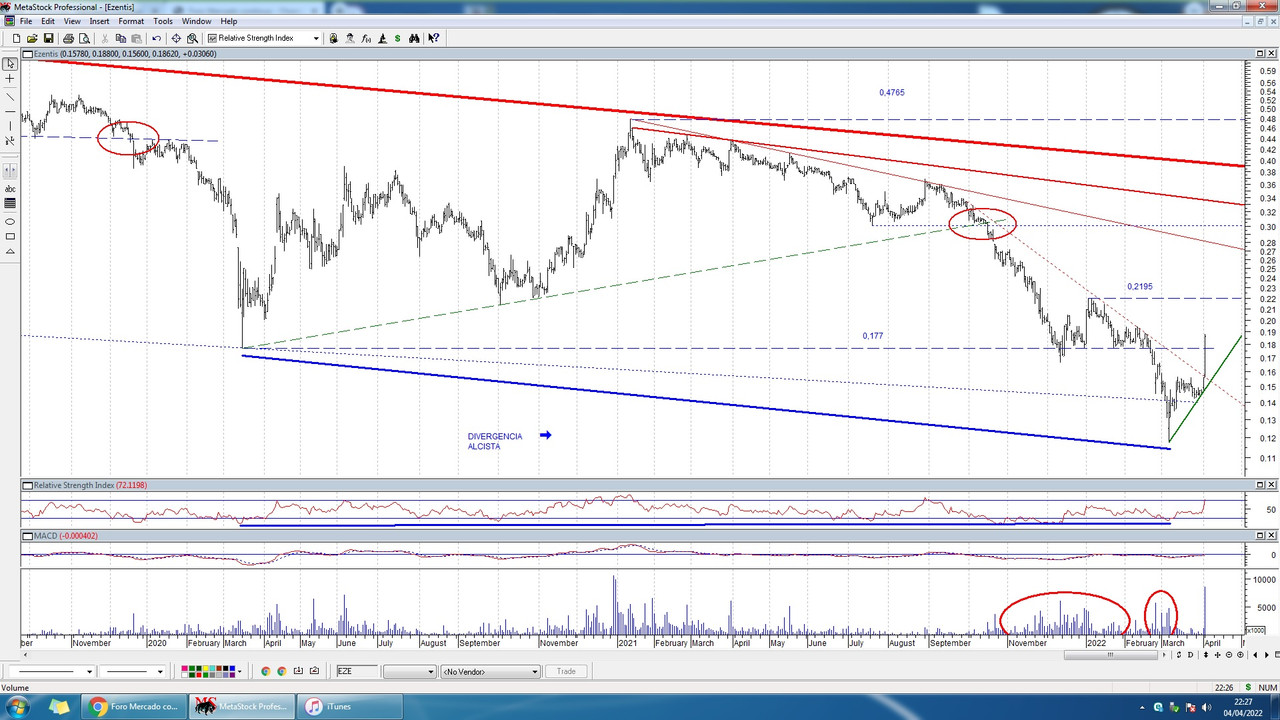Open the Window menu
Screen dimensions: 1280x720
coord(196,21)
